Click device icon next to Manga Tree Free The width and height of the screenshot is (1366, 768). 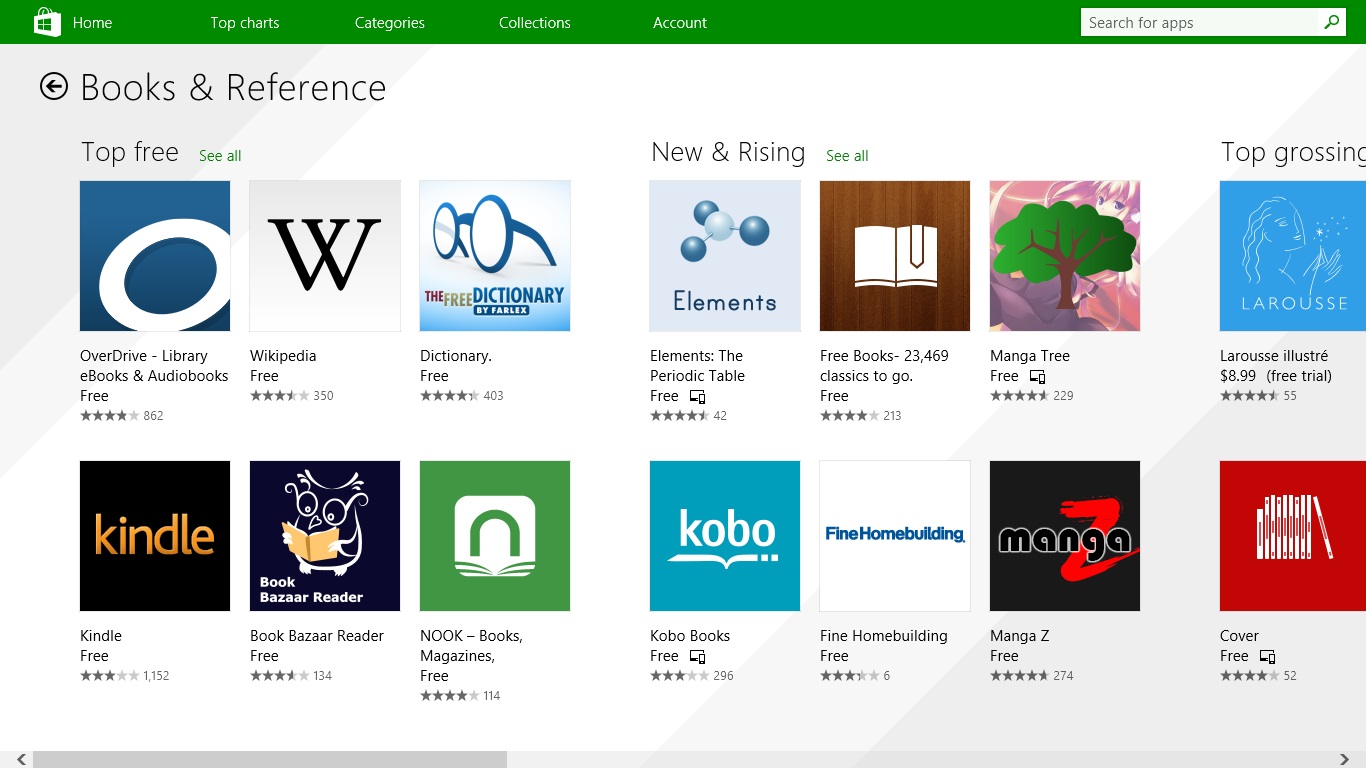click(1038, 377)
